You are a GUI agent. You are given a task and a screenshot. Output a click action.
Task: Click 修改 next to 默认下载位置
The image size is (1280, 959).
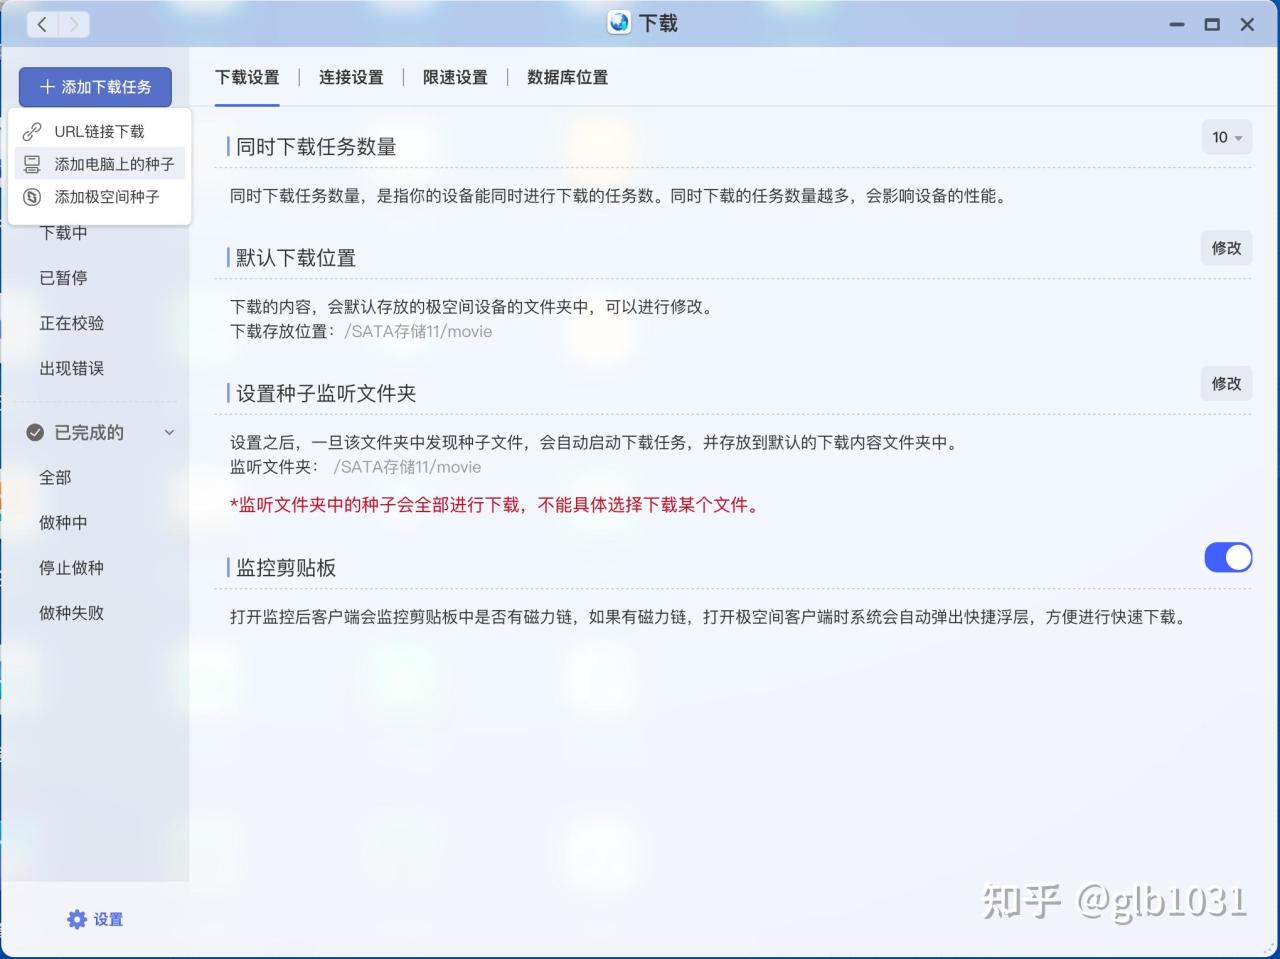[1225, 248]
